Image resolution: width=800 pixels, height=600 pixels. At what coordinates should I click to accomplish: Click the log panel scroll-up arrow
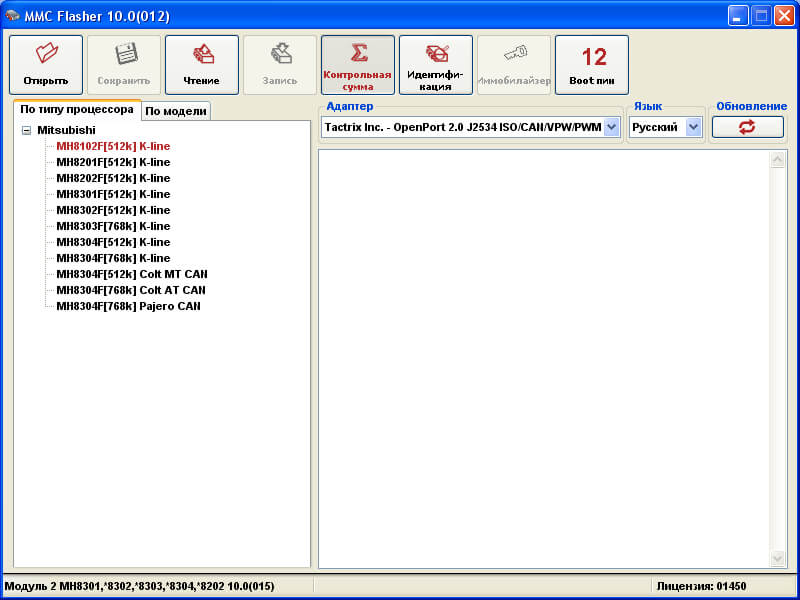click(778, 160)
